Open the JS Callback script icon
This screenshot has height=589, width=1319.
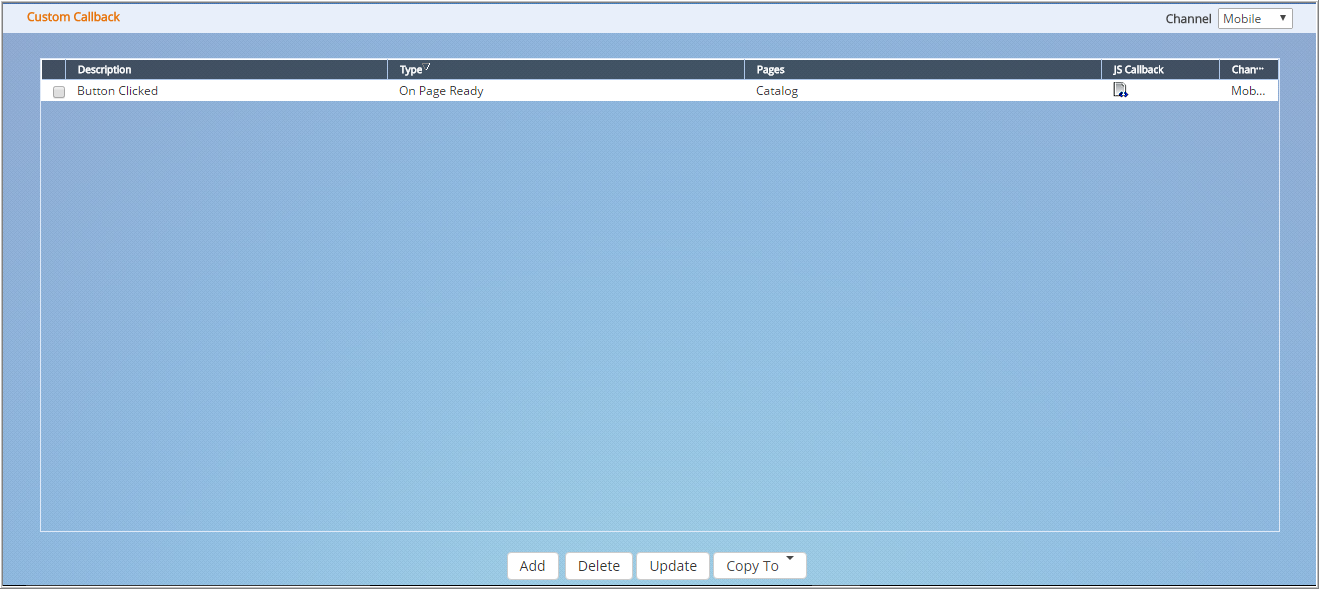(1120, 90)
